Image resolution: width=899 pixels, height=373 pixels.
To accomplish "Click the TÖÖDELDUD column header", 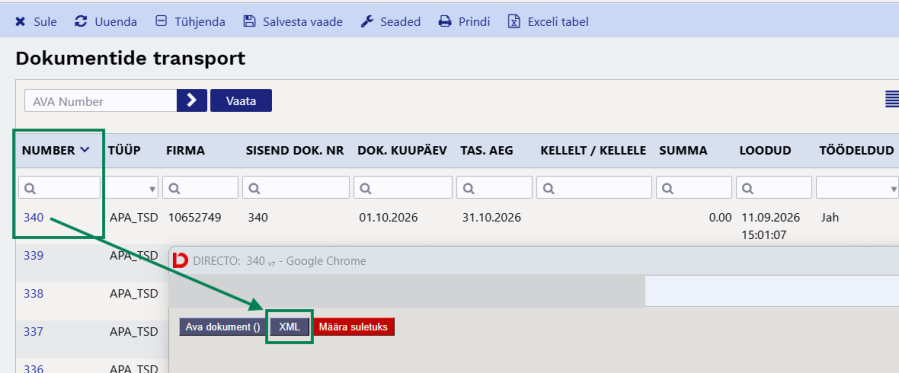I will coord(856,151).
